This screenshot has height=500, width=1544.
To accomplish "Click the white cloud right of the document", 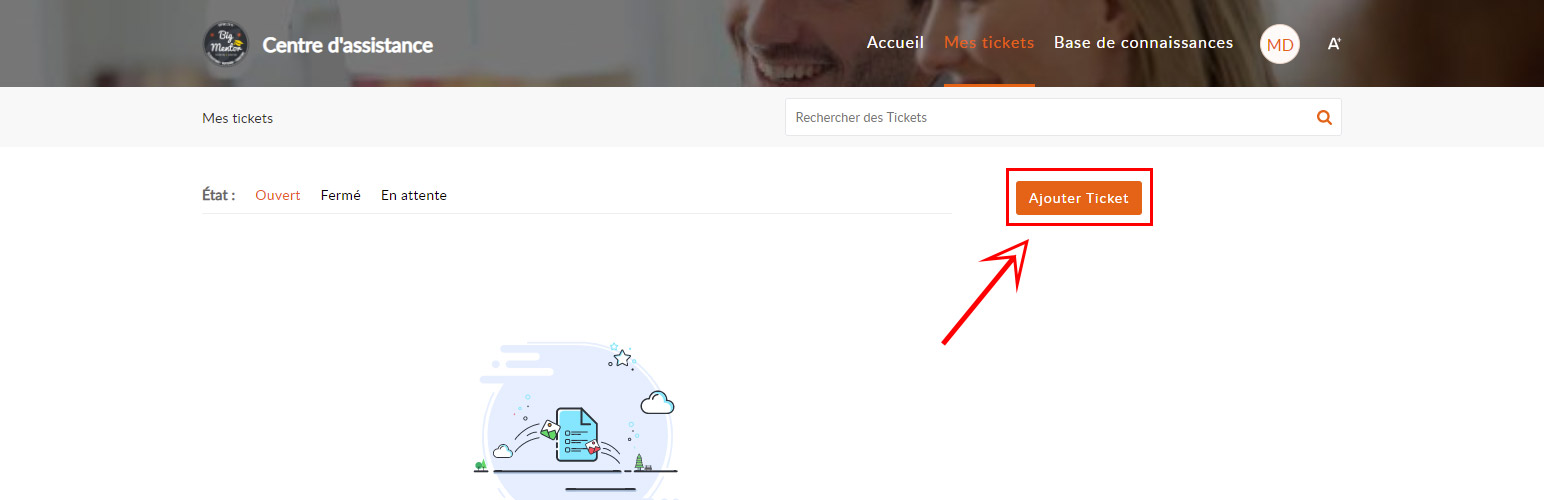I will coord(657,403).
